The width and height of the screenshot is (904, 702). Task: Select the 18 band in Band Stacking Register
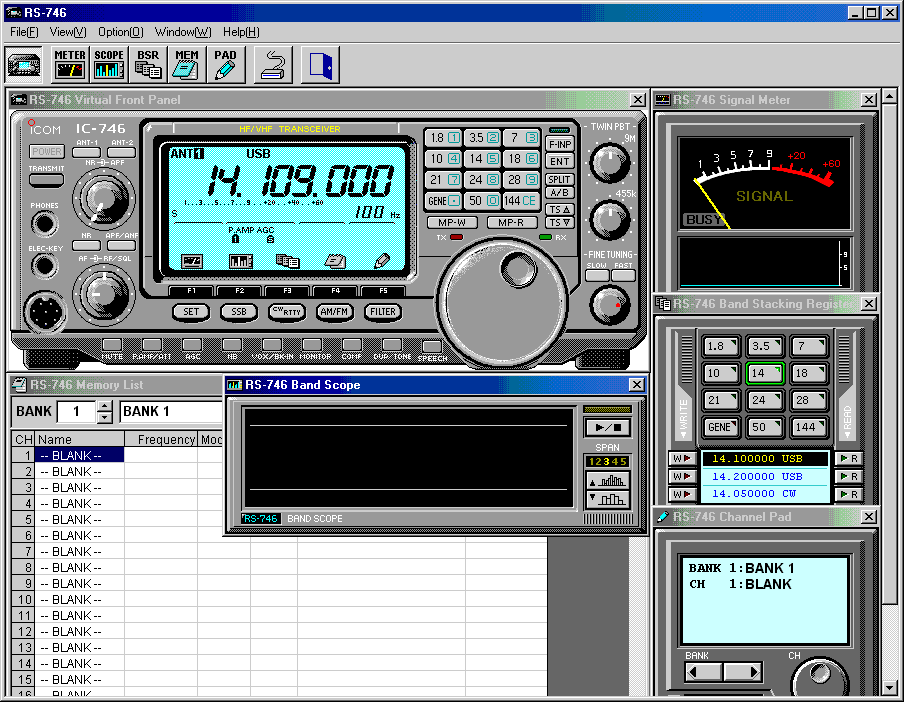(808, 373)
